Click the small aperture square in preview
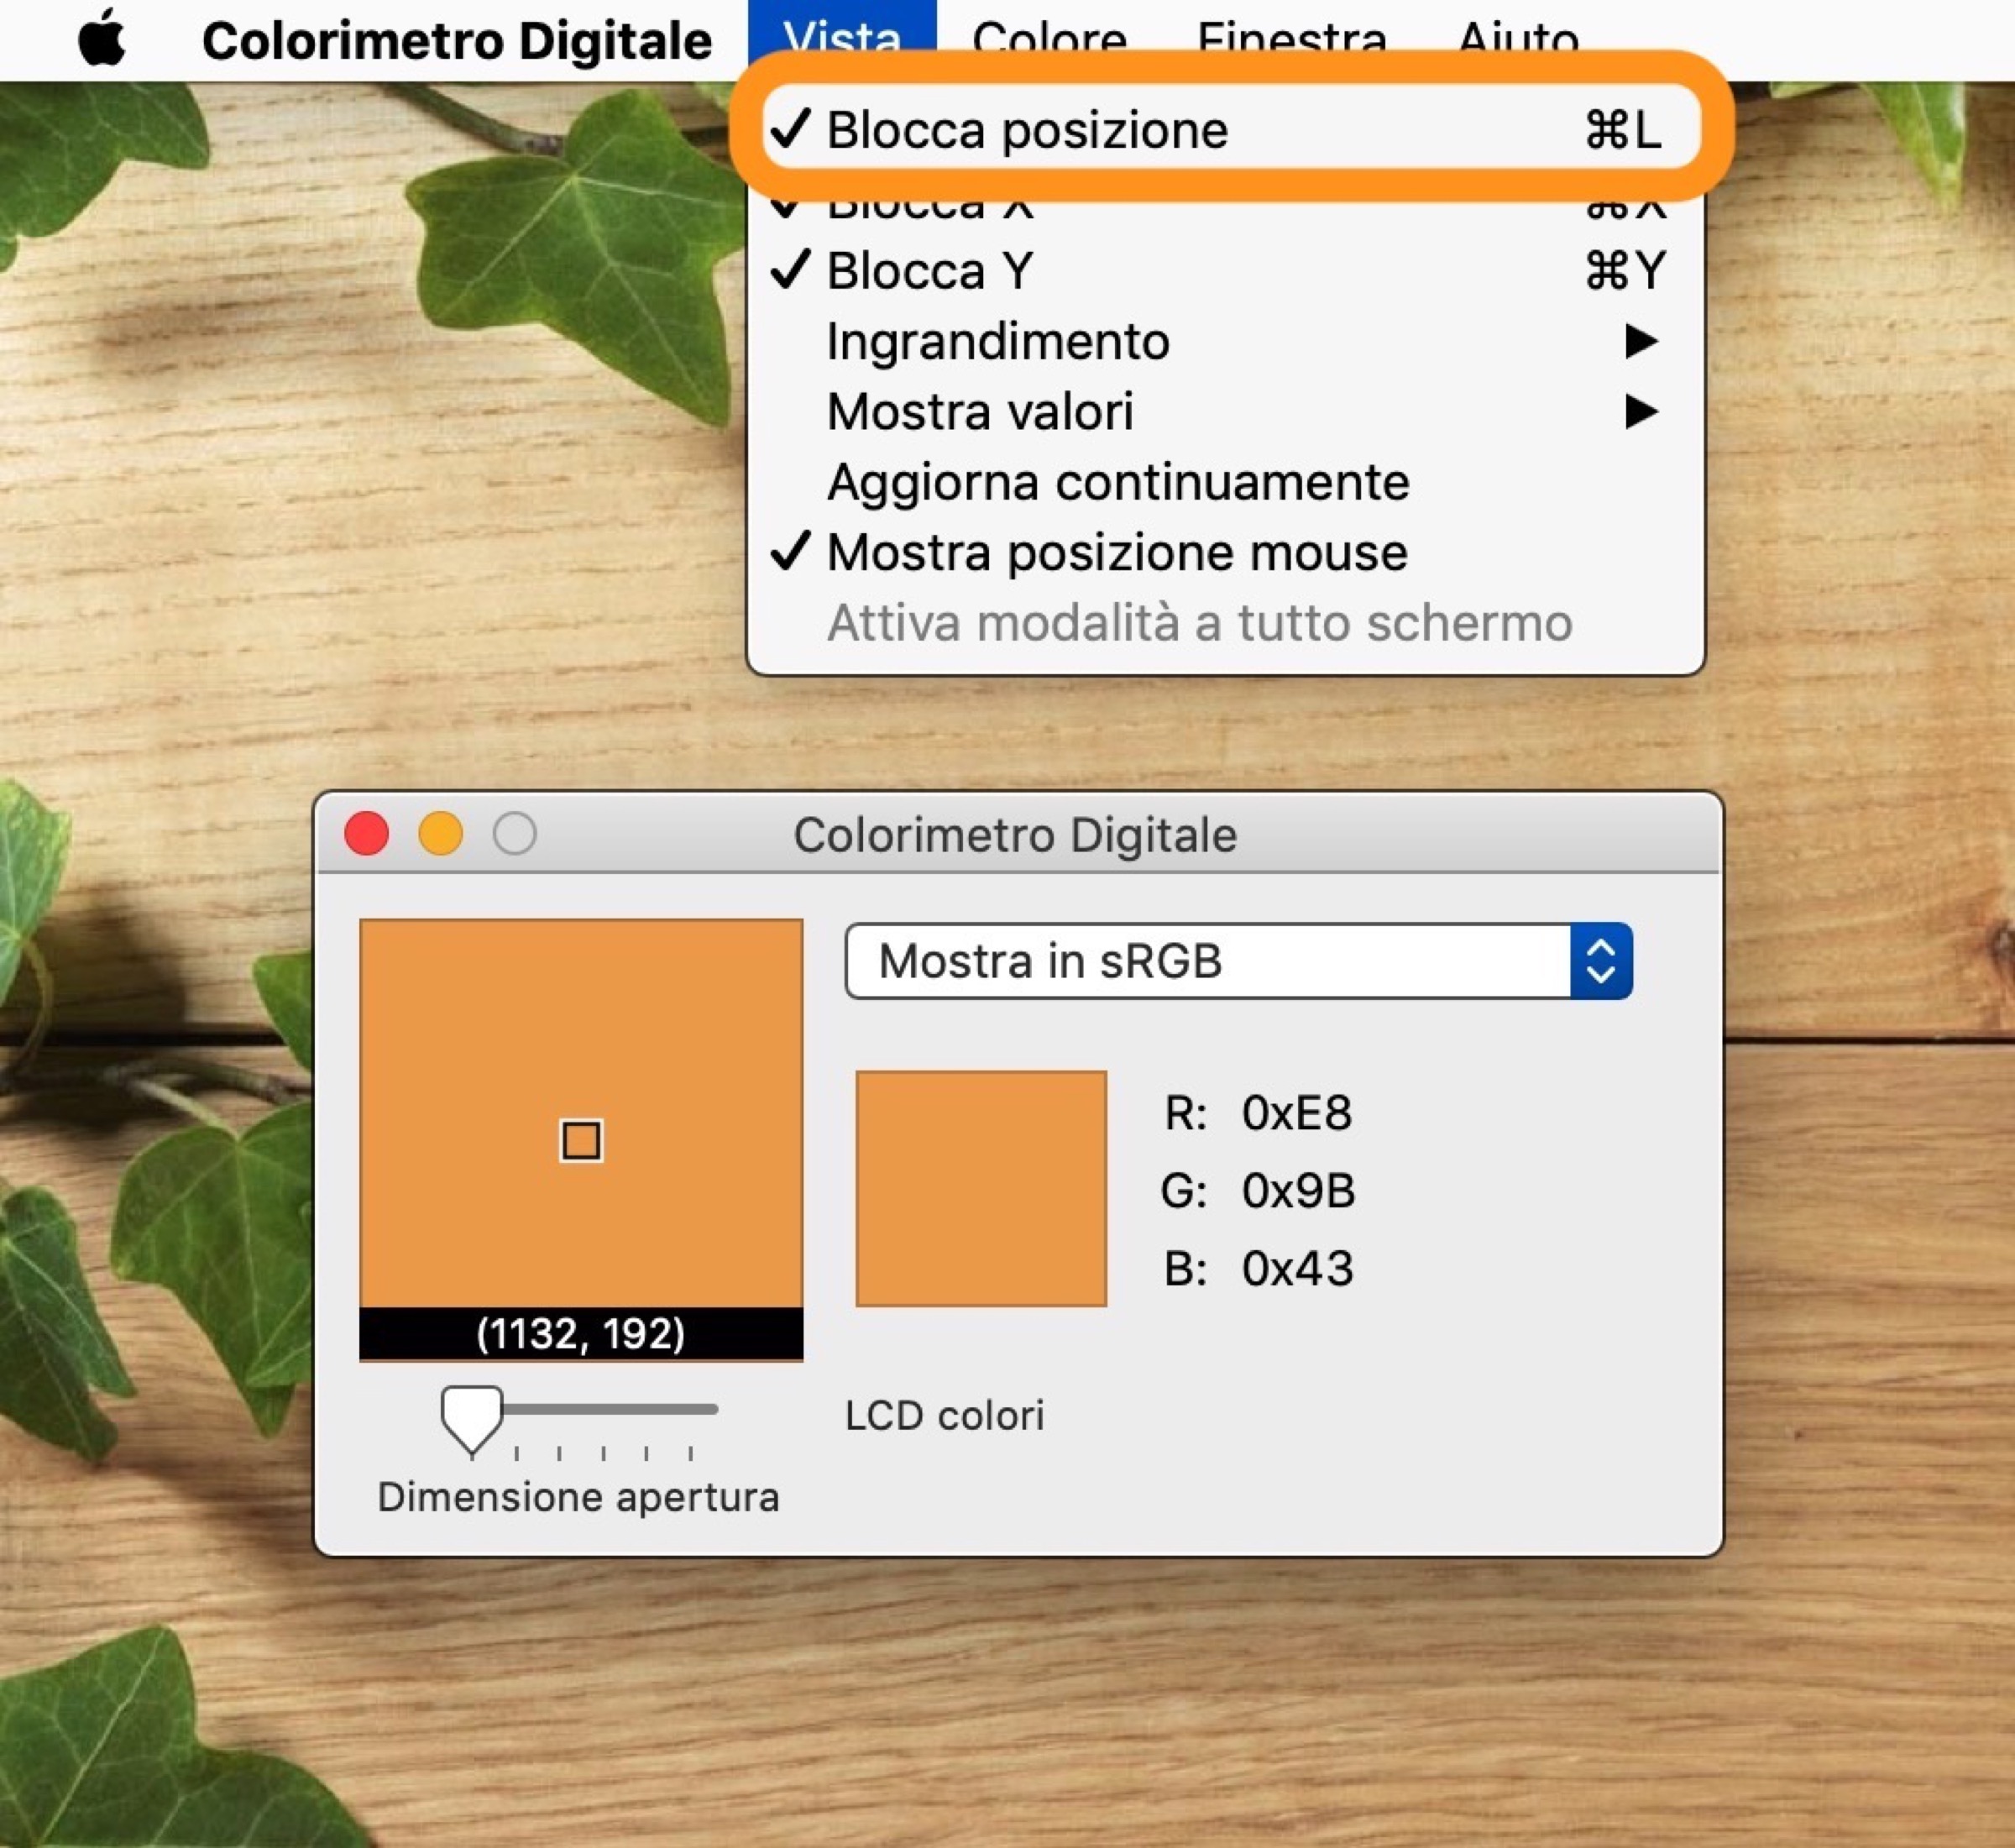Image resolution: width=2015 pixels, height=1848 pixels. [x=581, y=1140]
